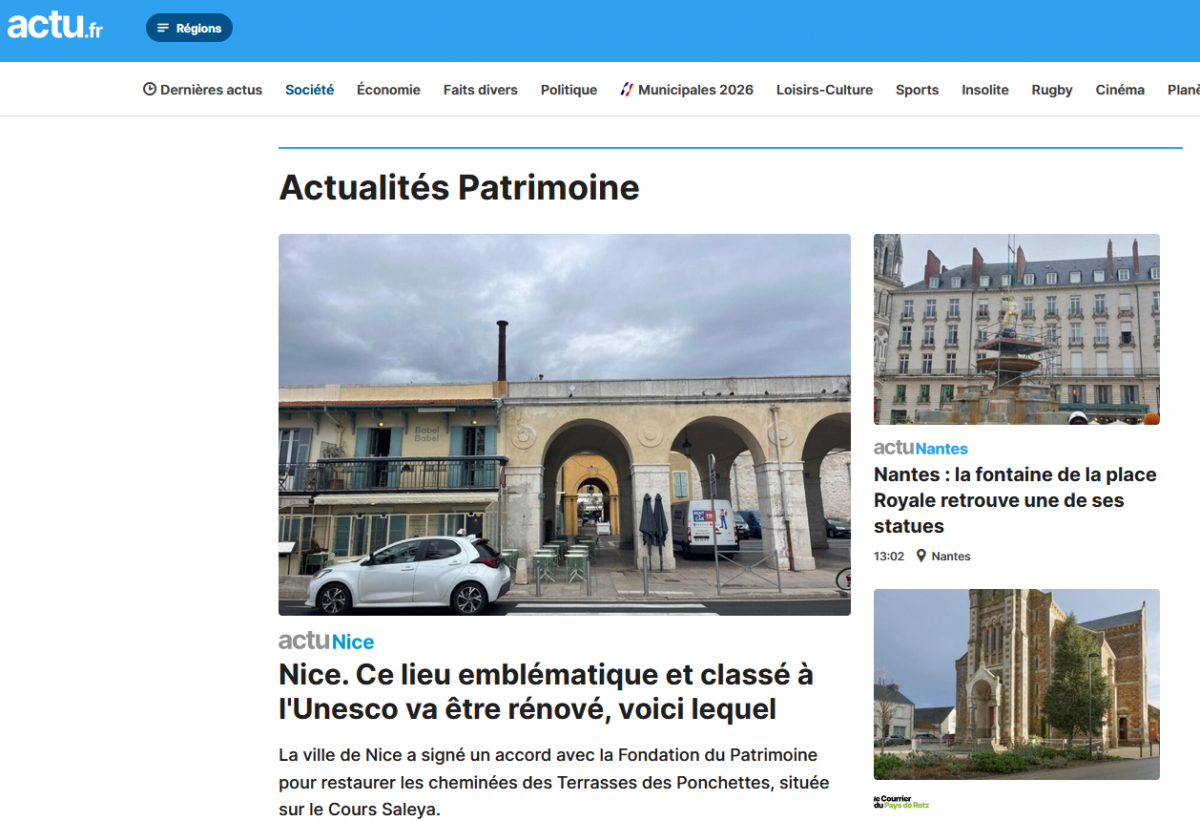
Task: Click the church photo from Pays de Retz
Action: [x=1016, y=684]
